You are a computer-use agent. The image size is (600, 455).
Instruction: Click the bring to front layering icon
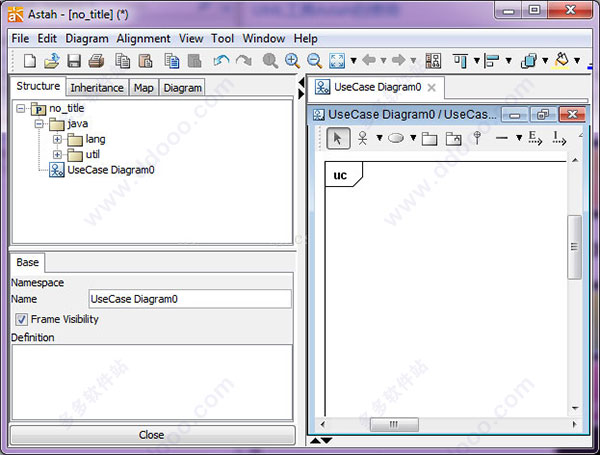[x=528, y=61]
